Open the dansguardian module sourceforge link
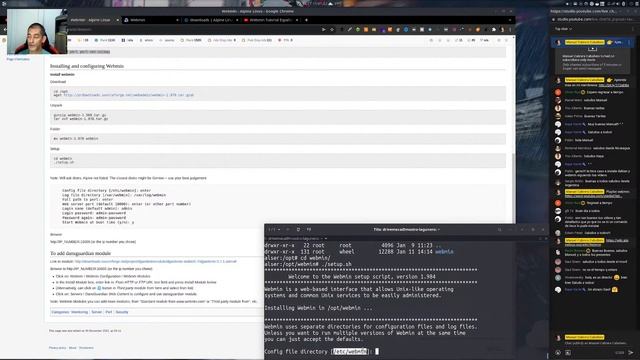 [156, 261]
